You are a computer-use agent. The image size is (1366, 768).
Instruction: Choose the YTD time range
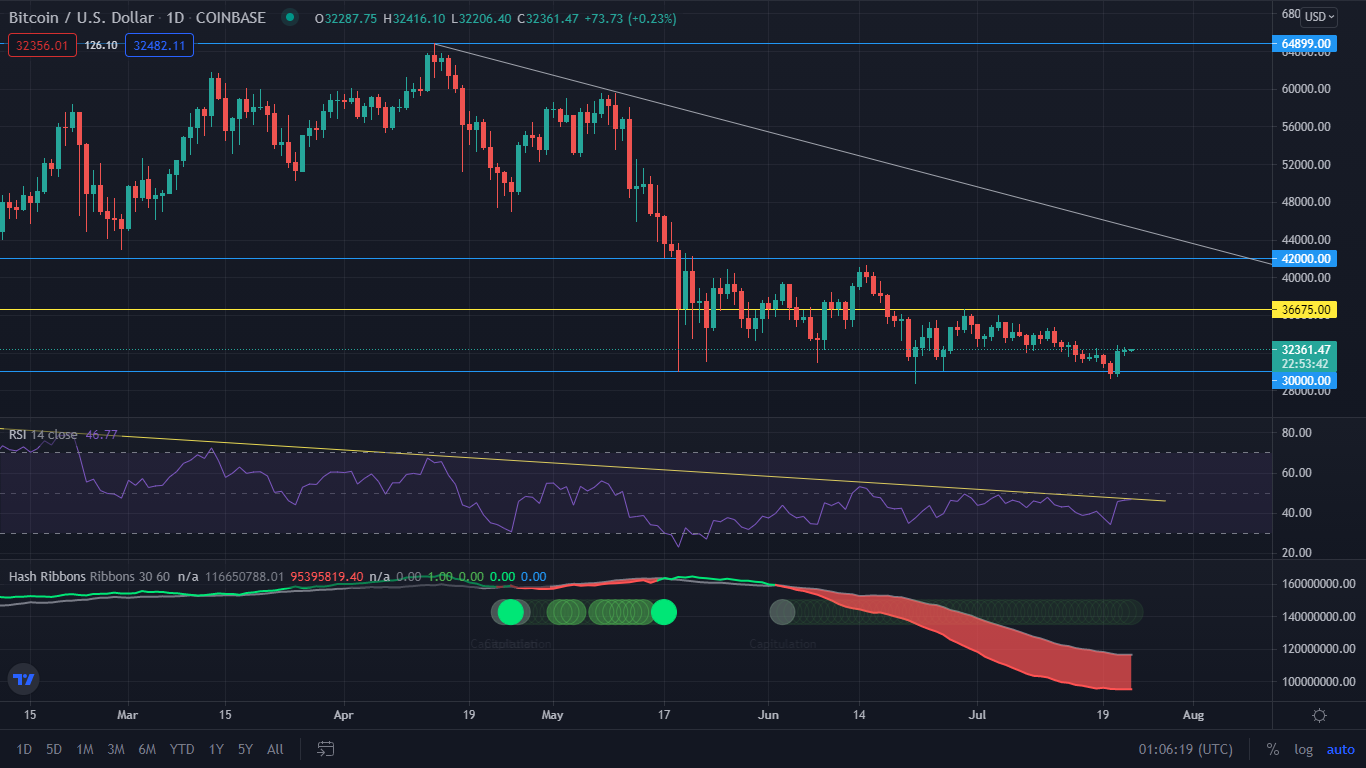point(182,749)
